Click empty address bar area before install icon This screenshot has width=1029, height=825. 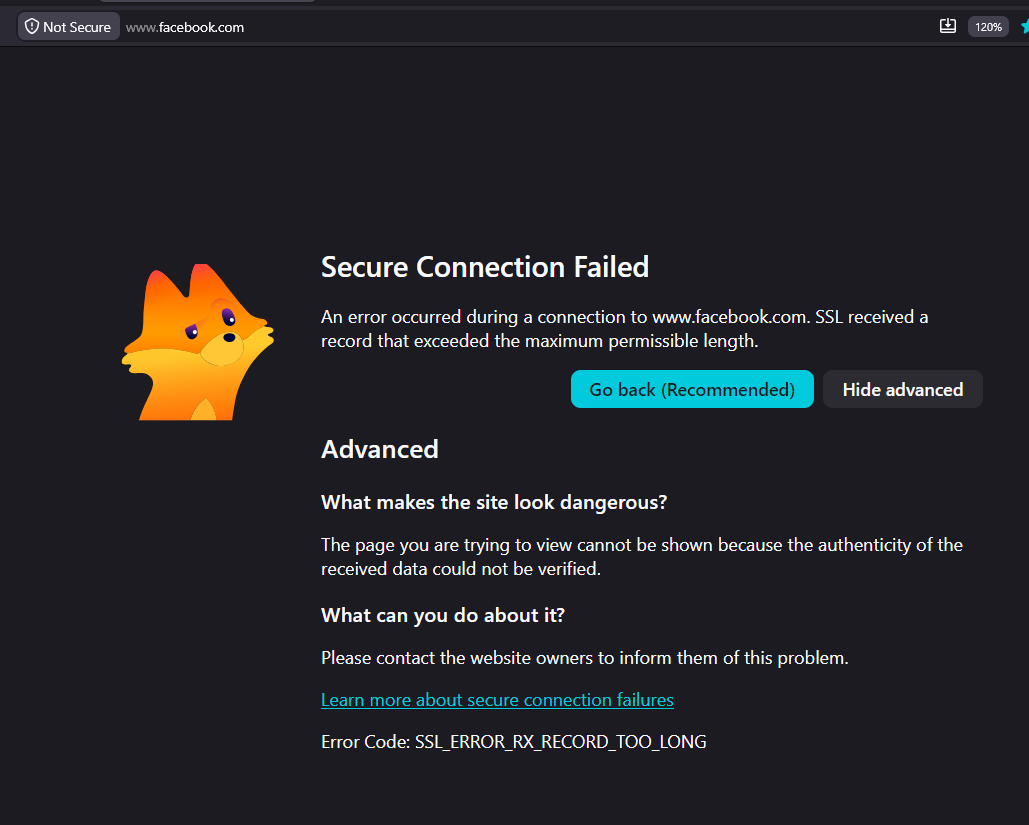591,27
